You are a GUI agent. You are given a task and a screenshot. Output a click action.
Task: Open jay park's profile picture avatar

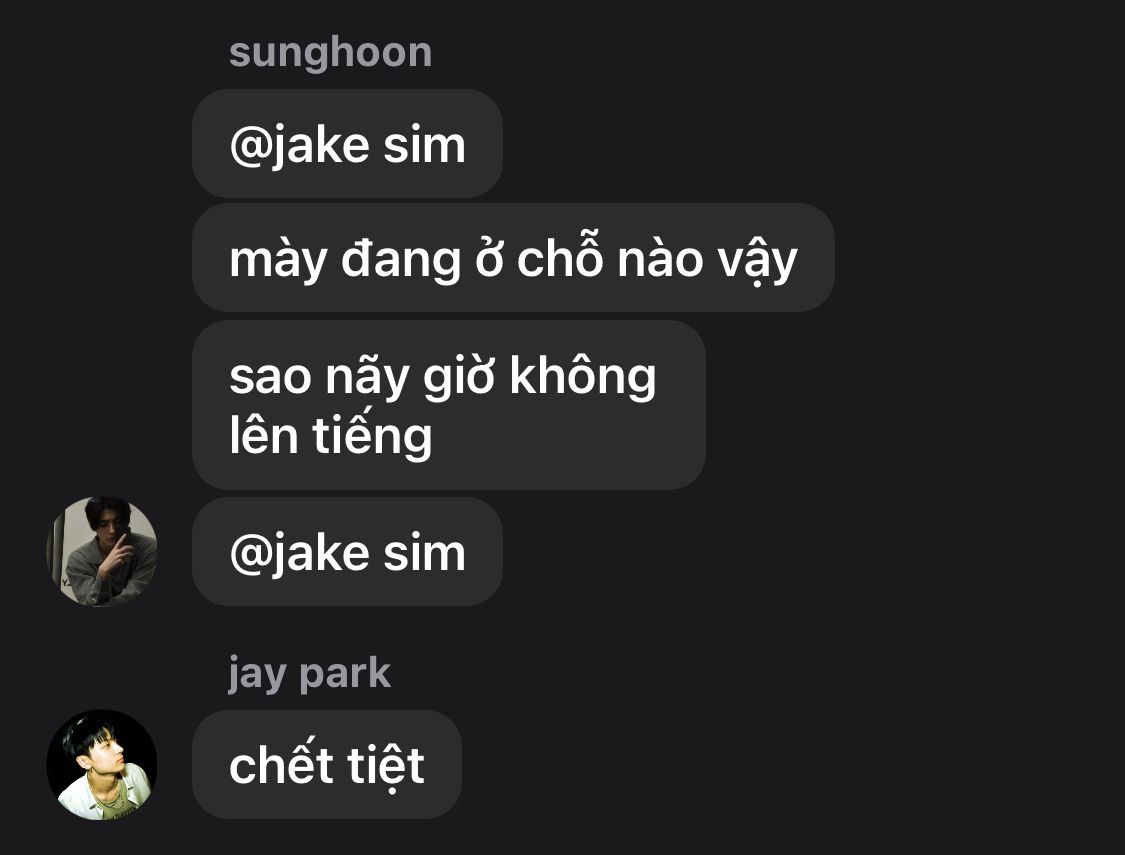tap(102, 765)
